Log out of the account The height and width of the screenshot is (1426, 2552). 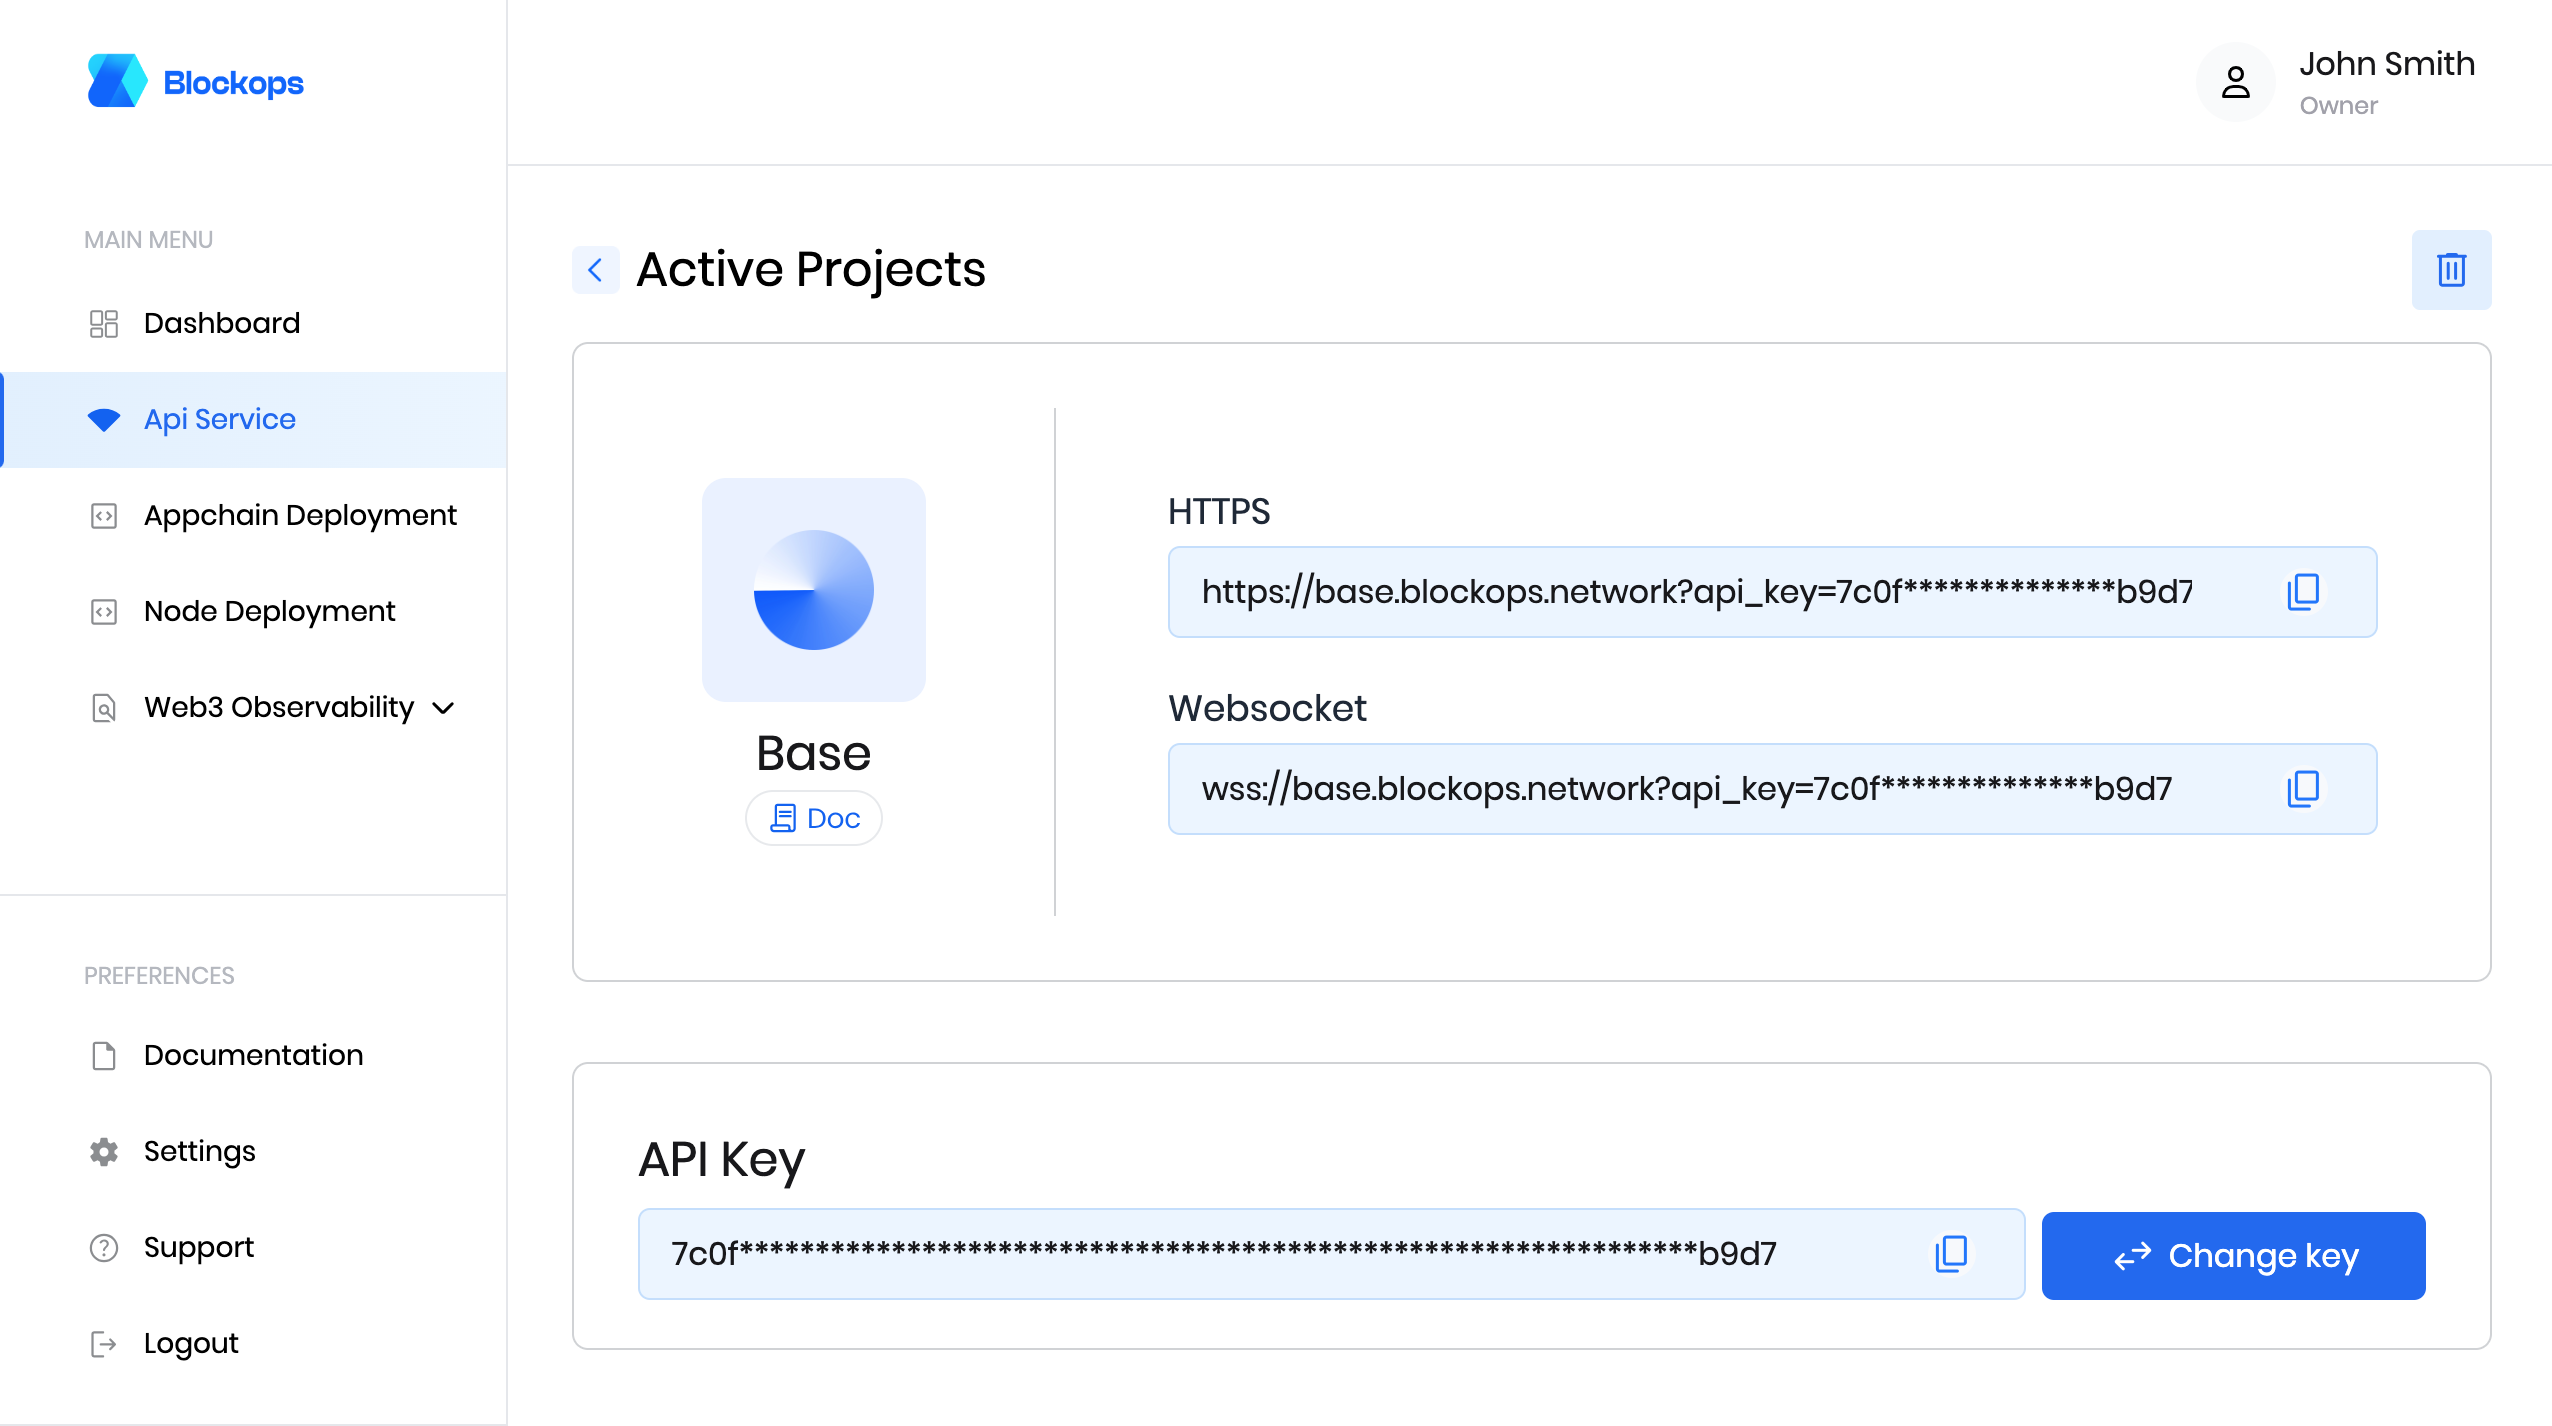pos(191,1344)
